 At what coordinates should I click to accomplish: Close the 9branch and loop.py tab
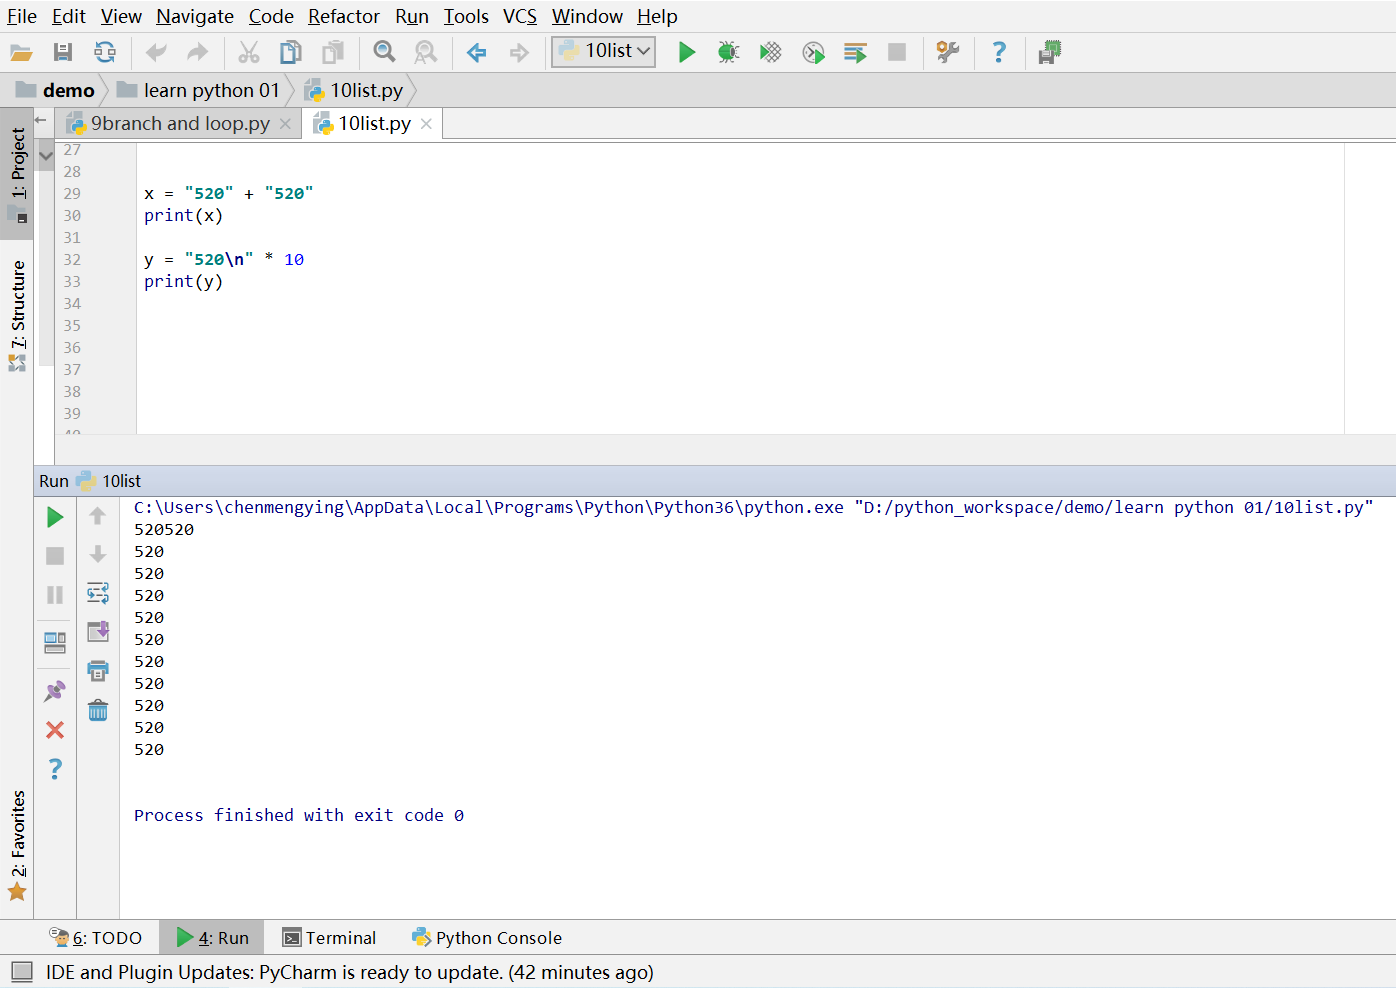[286, 124]
